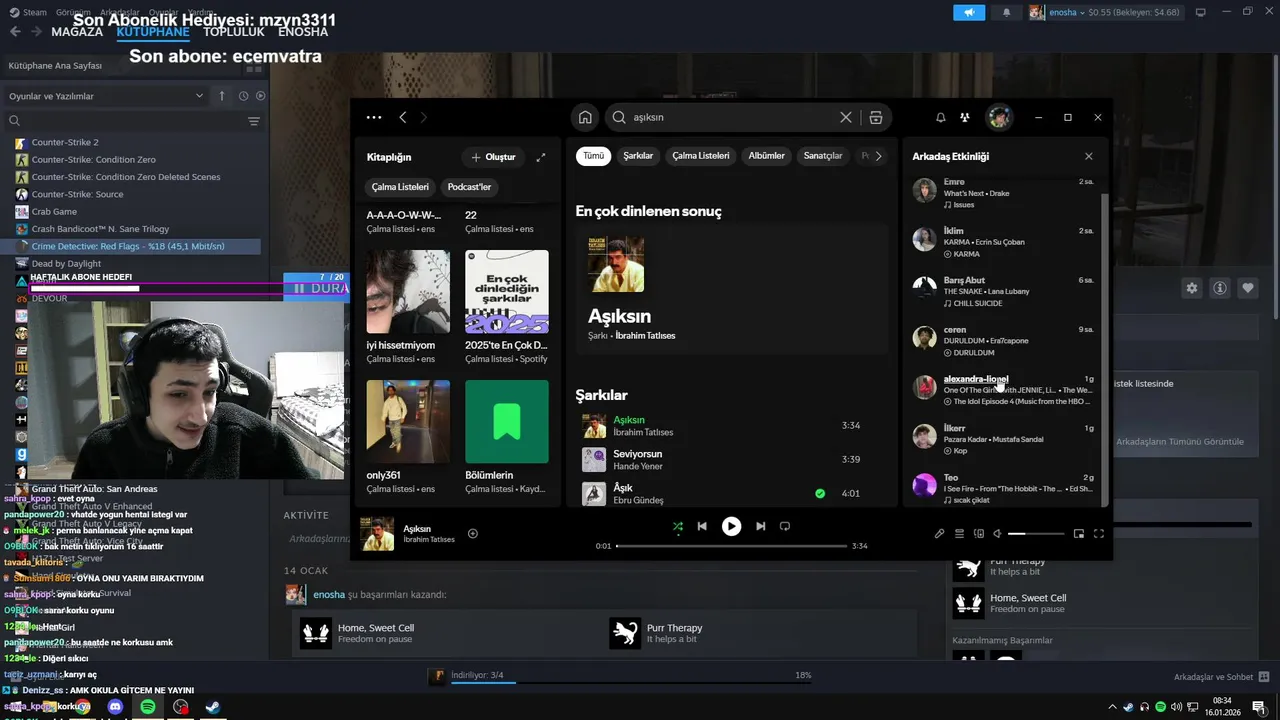The image size is (1280, 720).
Task: Open ENOSHA profile tab in Steam
Action: 303,32
